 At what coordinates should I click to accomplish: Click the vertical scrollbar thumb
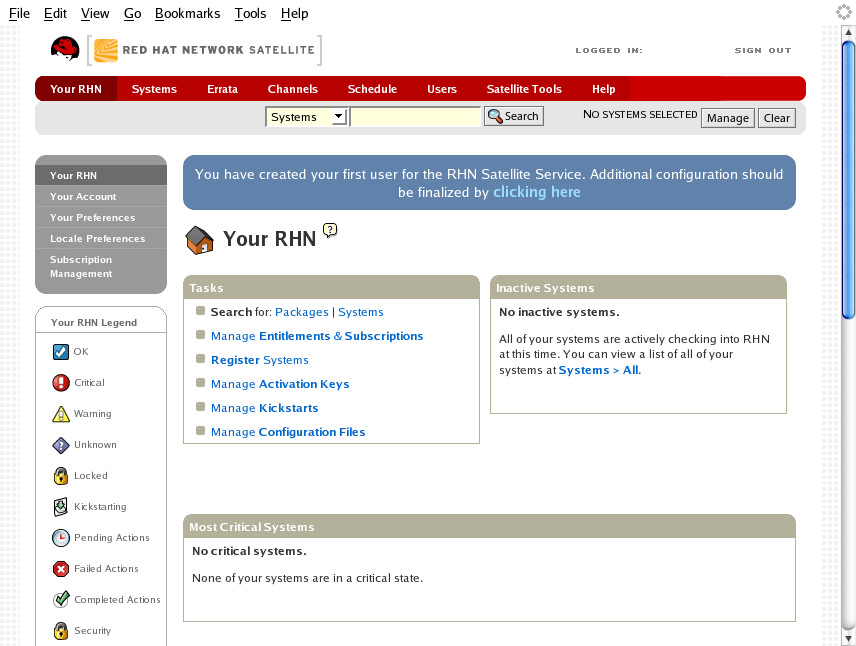click(848, 179)
